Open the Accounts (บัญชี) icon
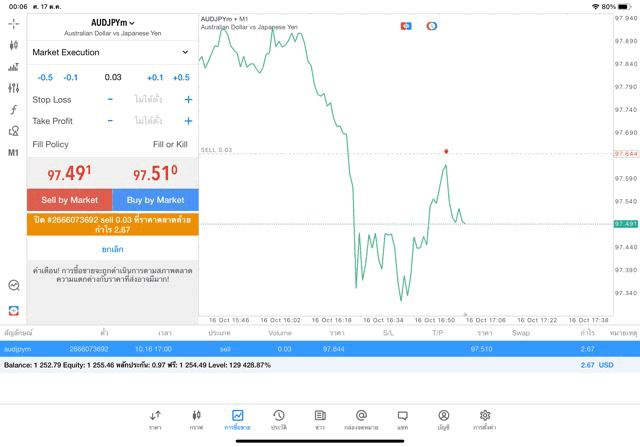The image size is (640, 447). coord(443,419)
